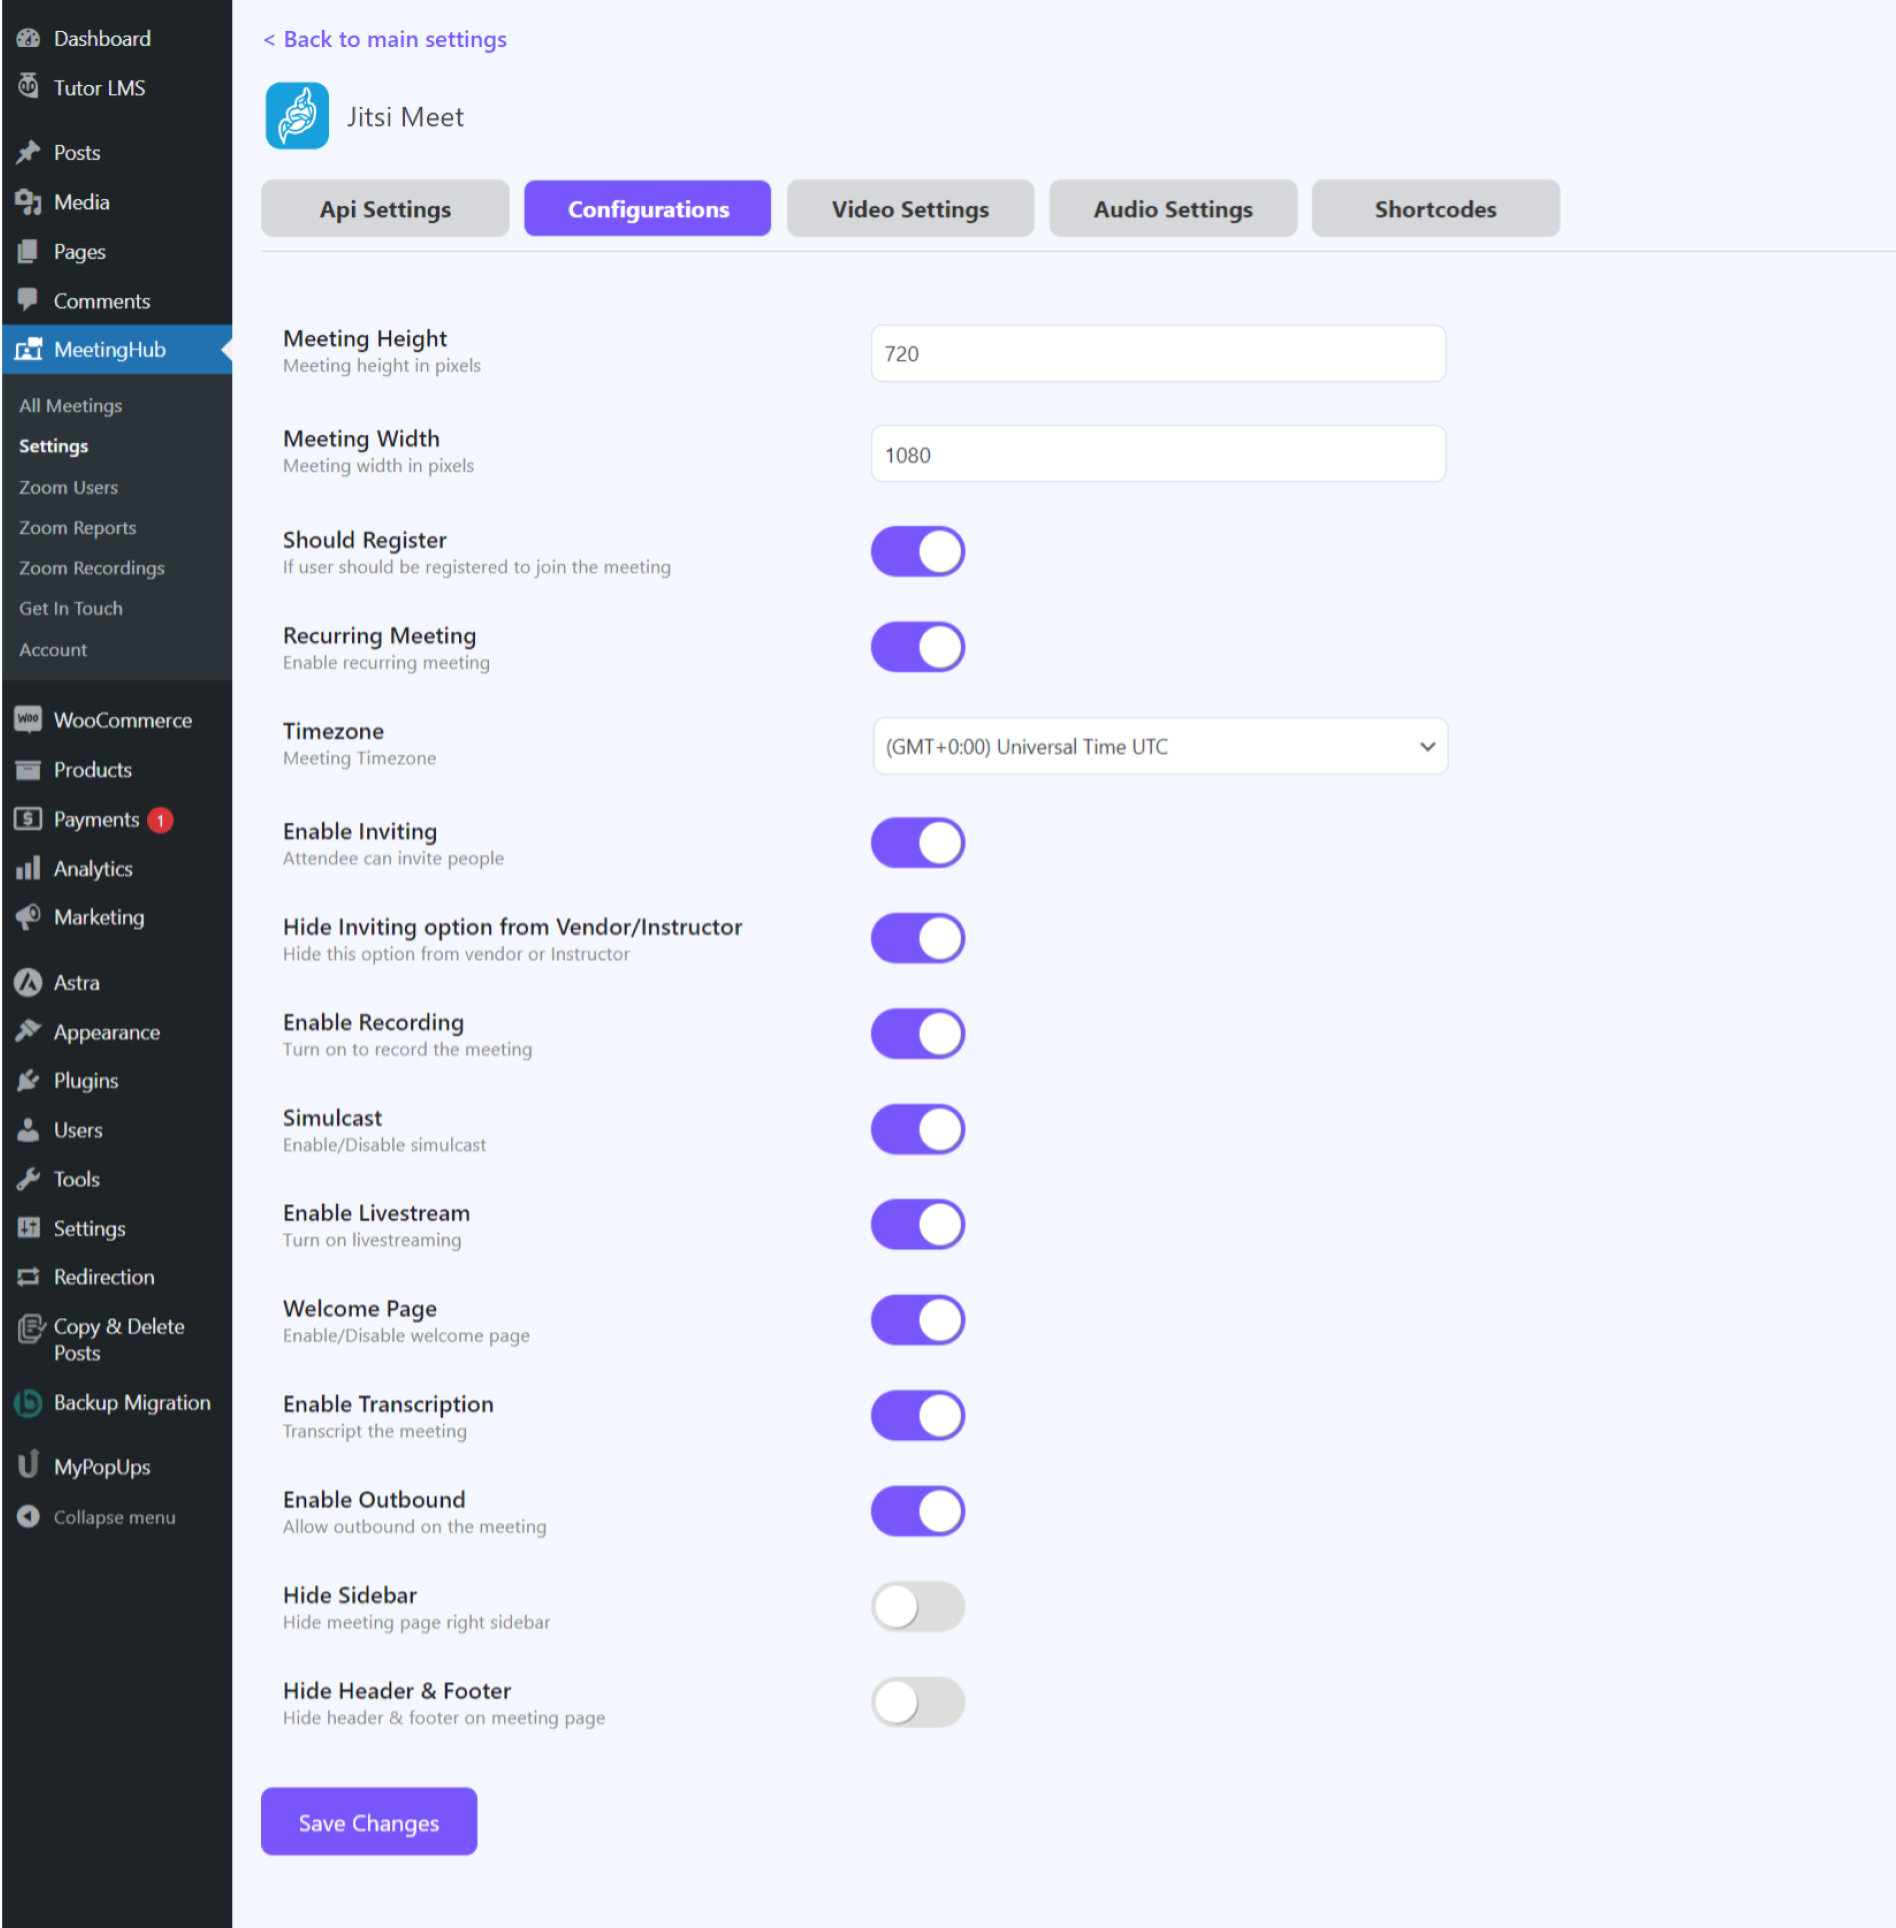1896x1928 pixels.
Task: Click the Tutor LMS icon
Action: pyautogui.click(x=28, y=86)
